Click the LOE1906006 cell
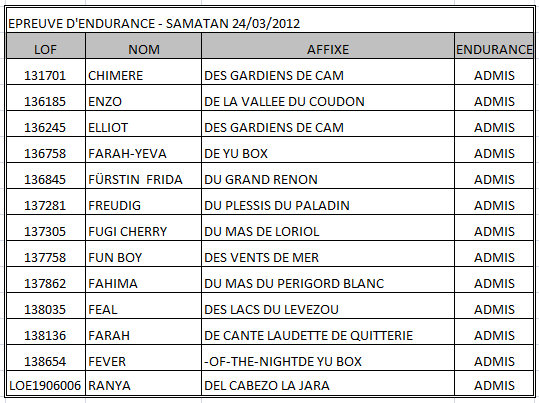This screenshot has width=539, height=403. 46,383
